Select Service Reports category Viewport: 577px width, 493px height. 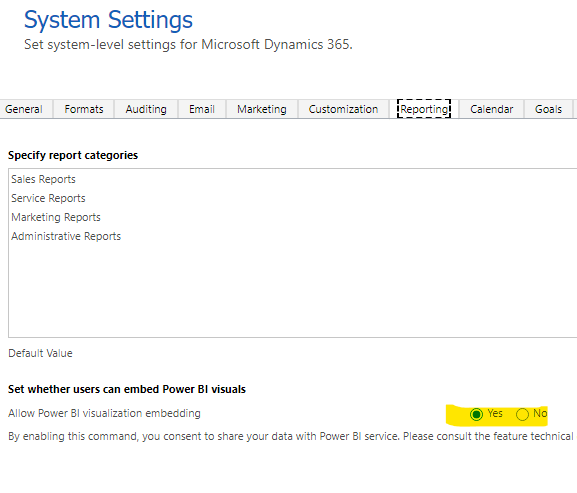[x=48, y=198]
